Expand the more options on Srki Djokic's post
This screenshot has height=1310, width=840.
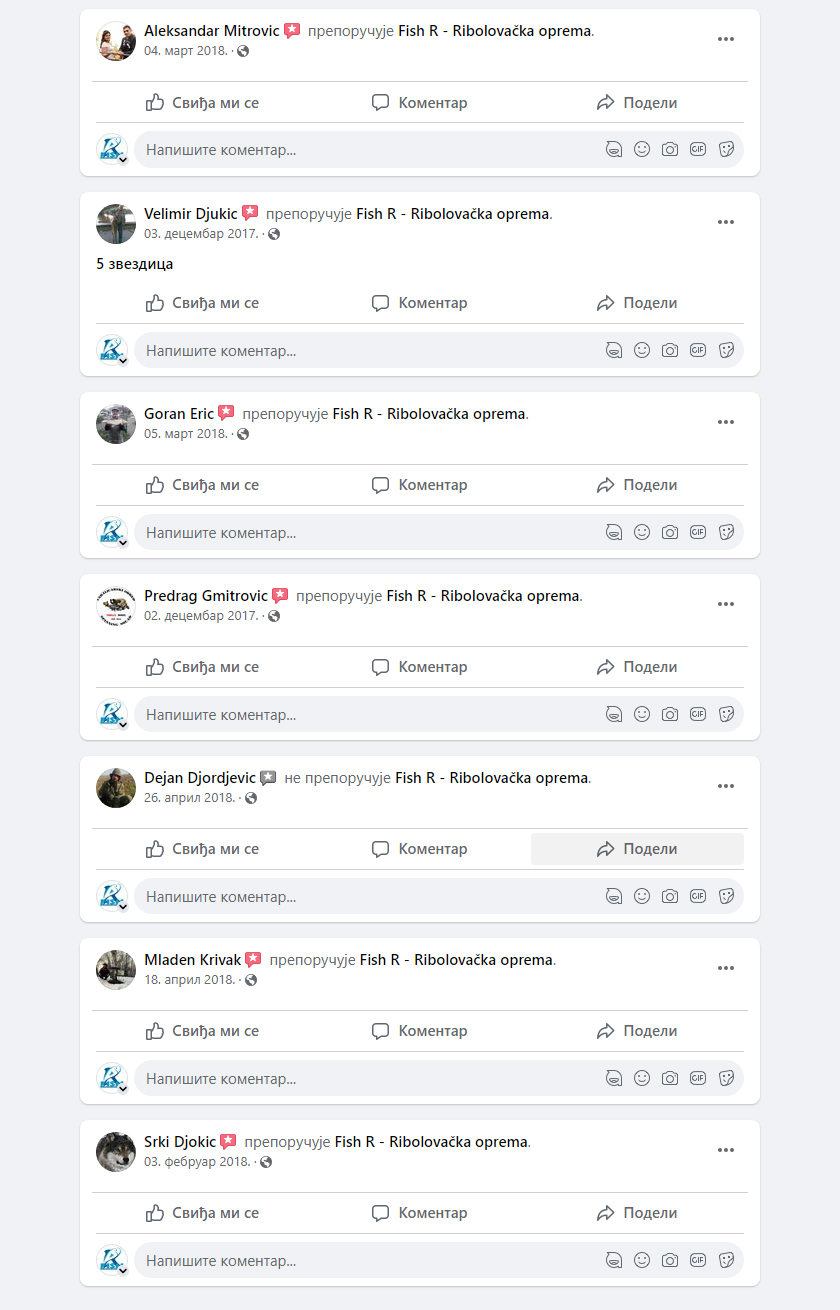726,1150
